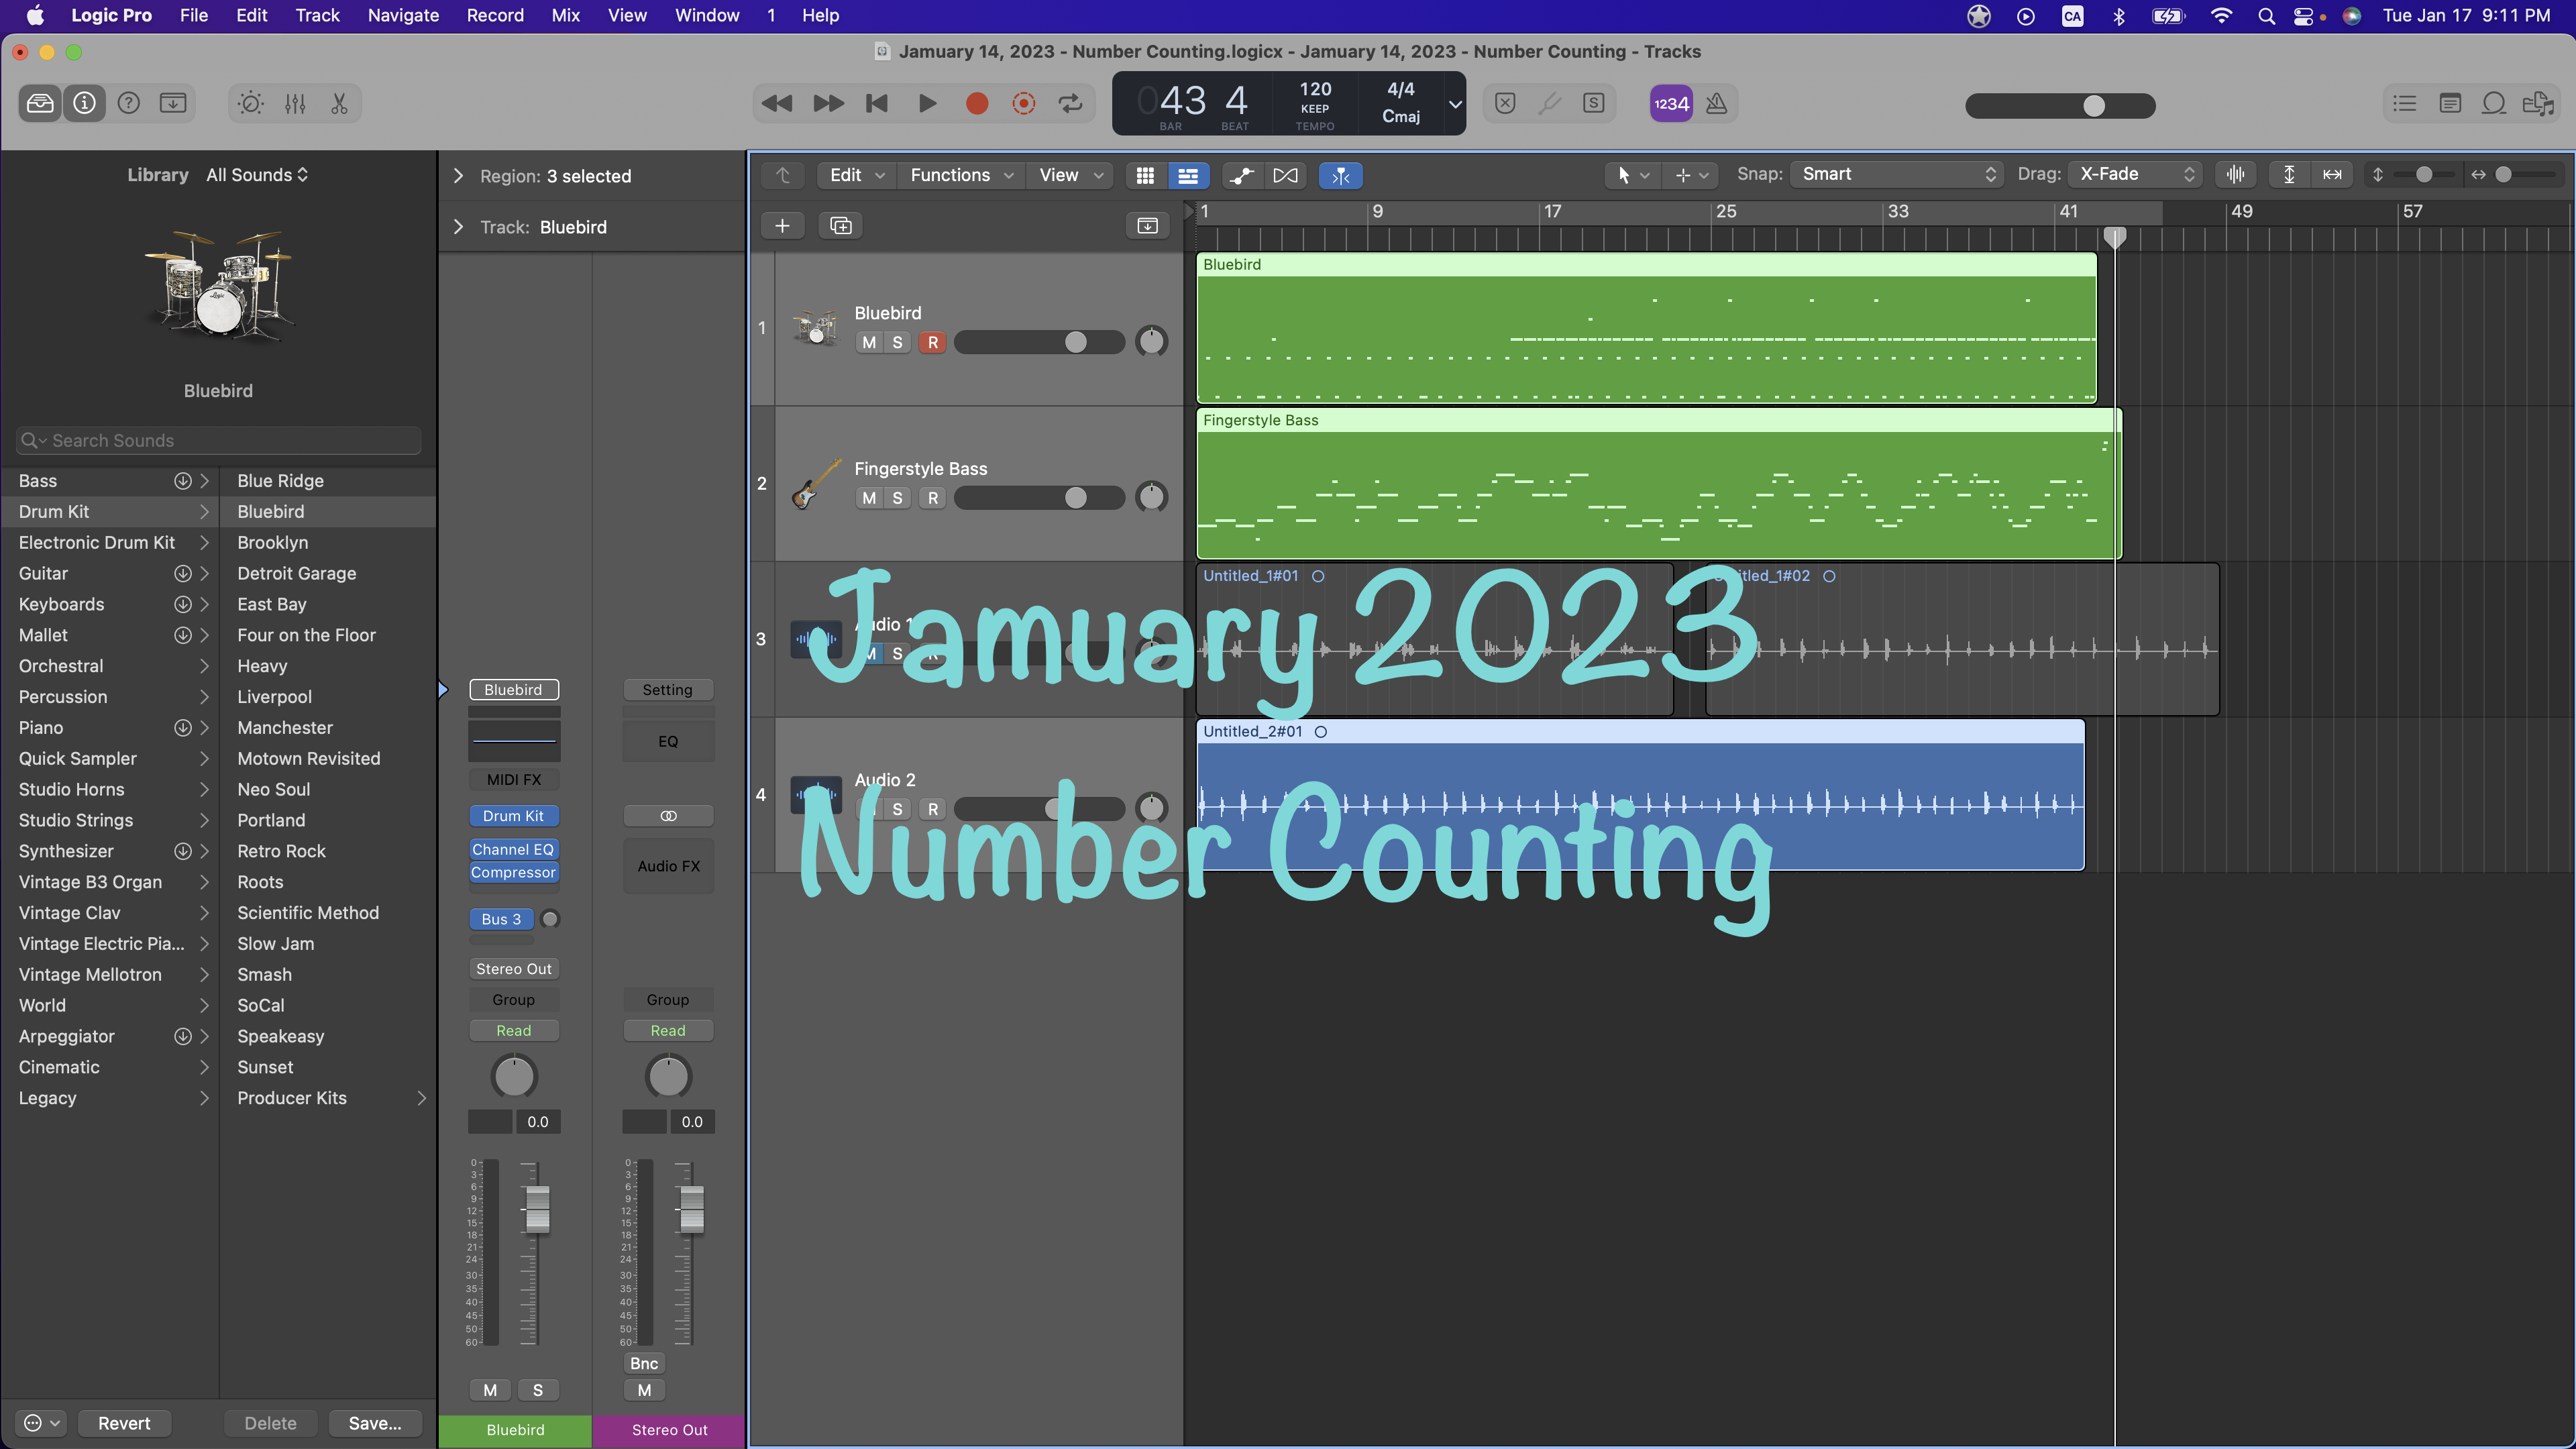The width and height of the screenshot is (2576, 1449).
Task: Click the Search Sounds field
Action: pyautogui.click(x=218, y=440)
